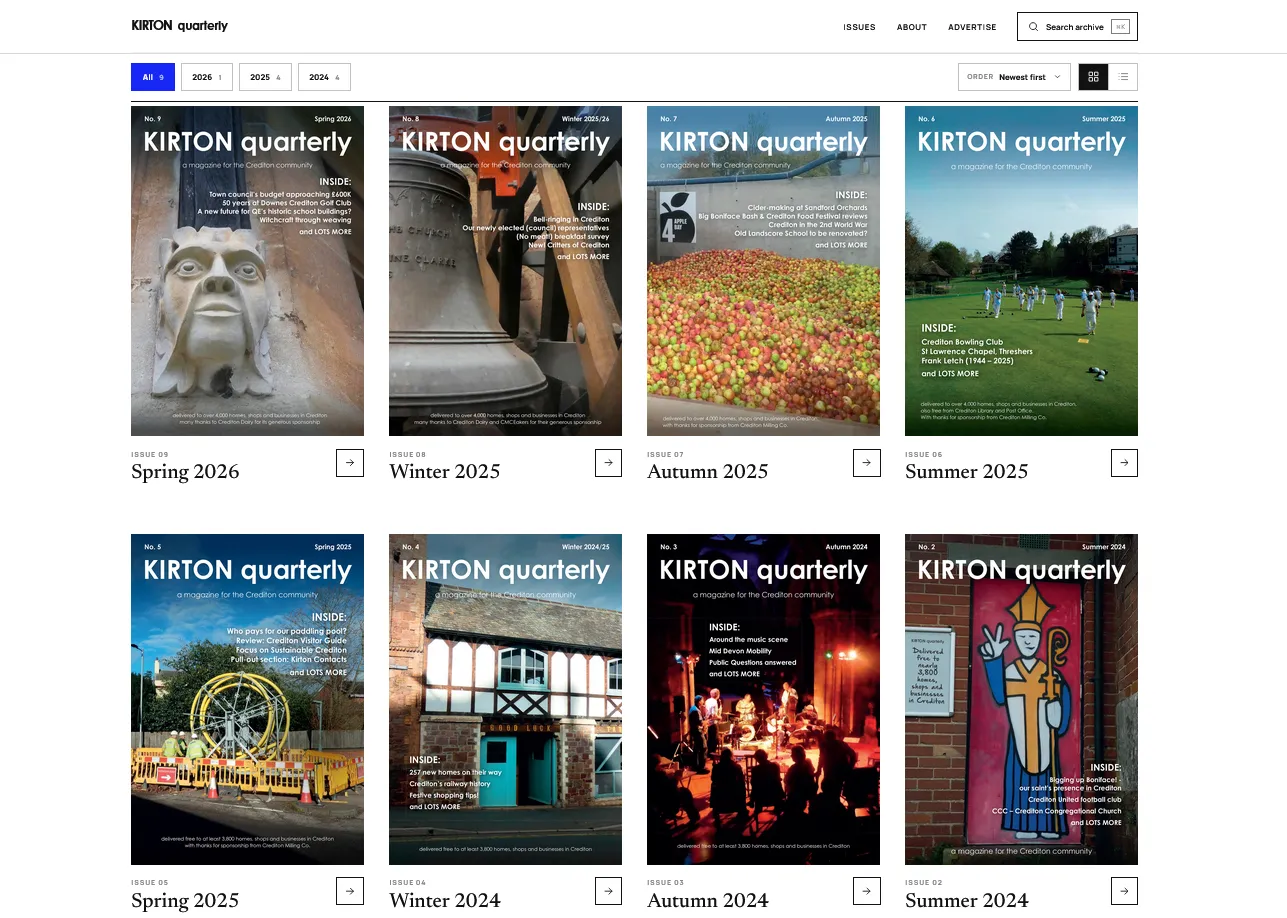This screenshot has height=918, width=1287.
Task: Open No. 4 timbered building cover thumbnail
Action: point(505,699)
